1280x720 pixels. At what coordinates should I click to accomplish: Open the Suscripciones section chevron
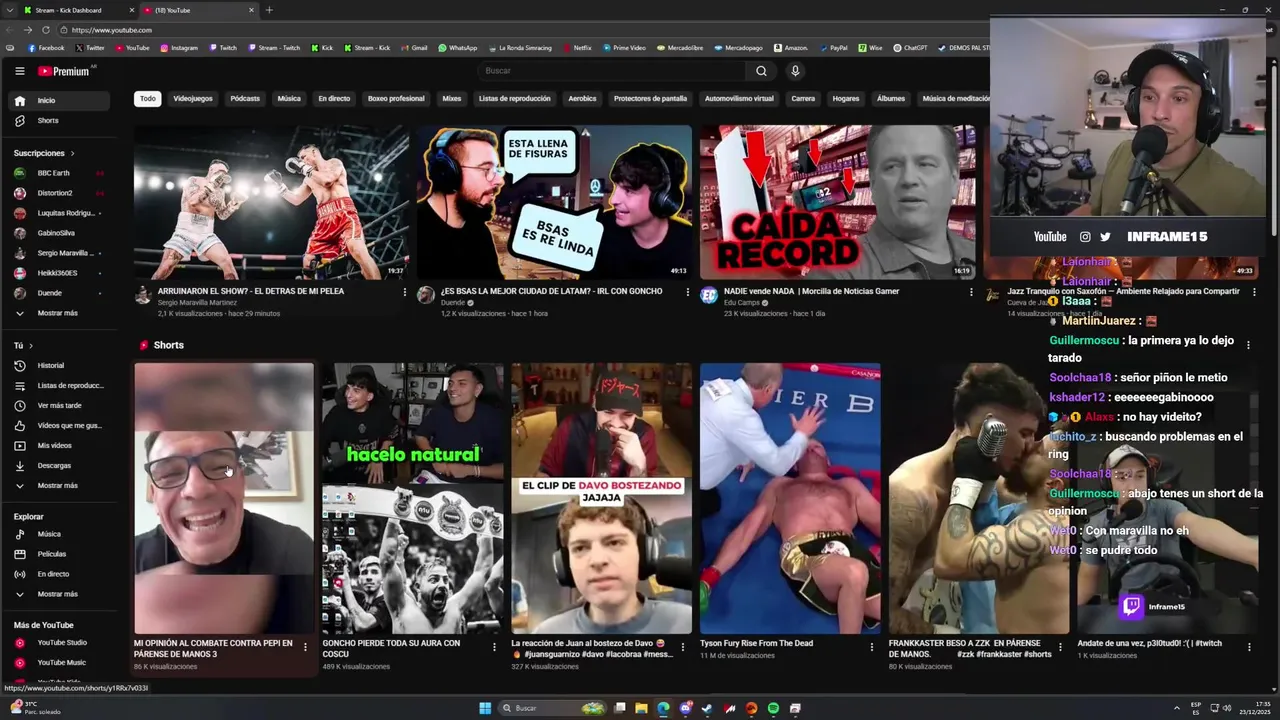point(72,153)
